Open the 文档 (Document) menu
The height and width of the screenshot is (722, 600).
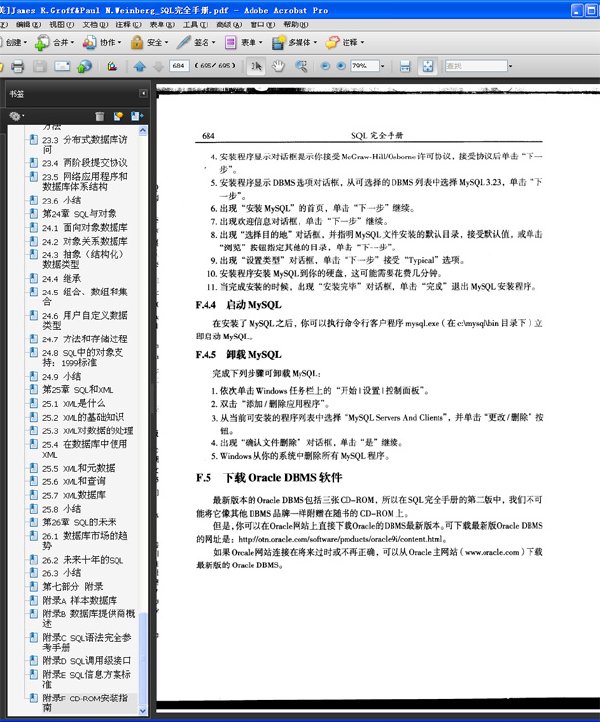click(95, 24)
